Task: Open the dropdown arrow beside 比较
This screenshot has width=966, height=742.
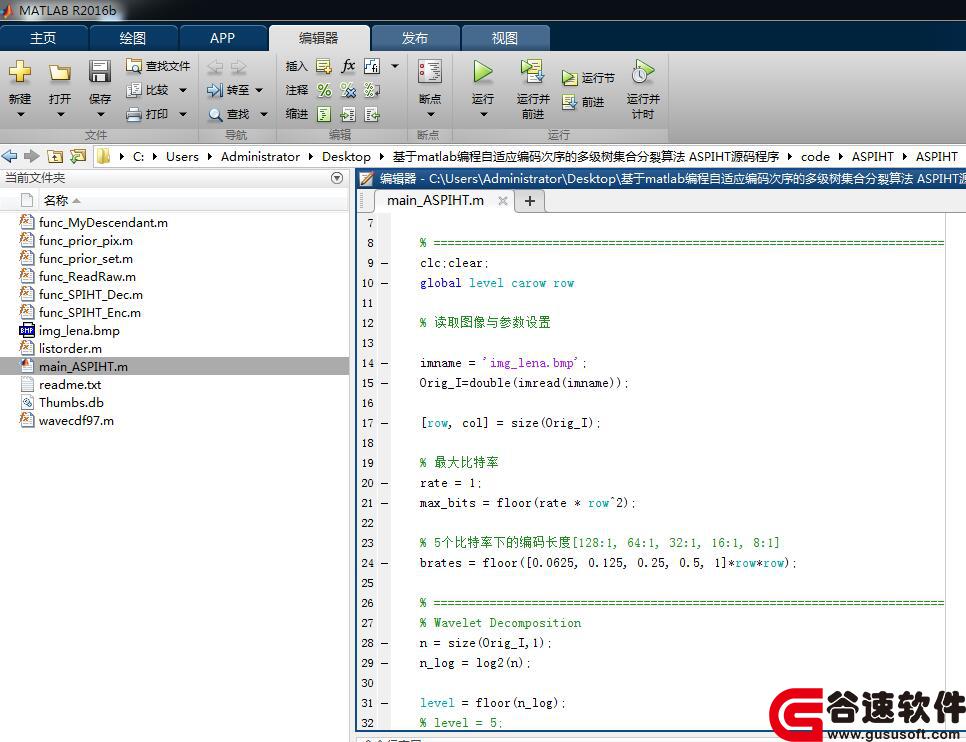Action: (x=183, y=90)
